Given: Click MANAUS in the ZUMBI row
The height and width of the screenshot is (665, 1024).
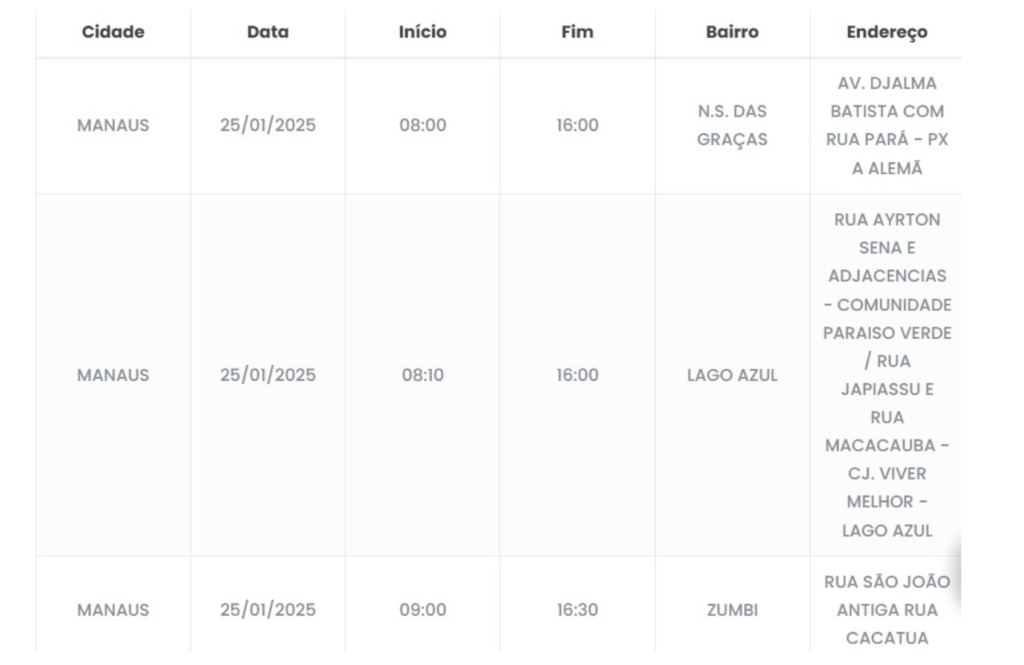Looking at the screenshot, I should tap(113, 610).
